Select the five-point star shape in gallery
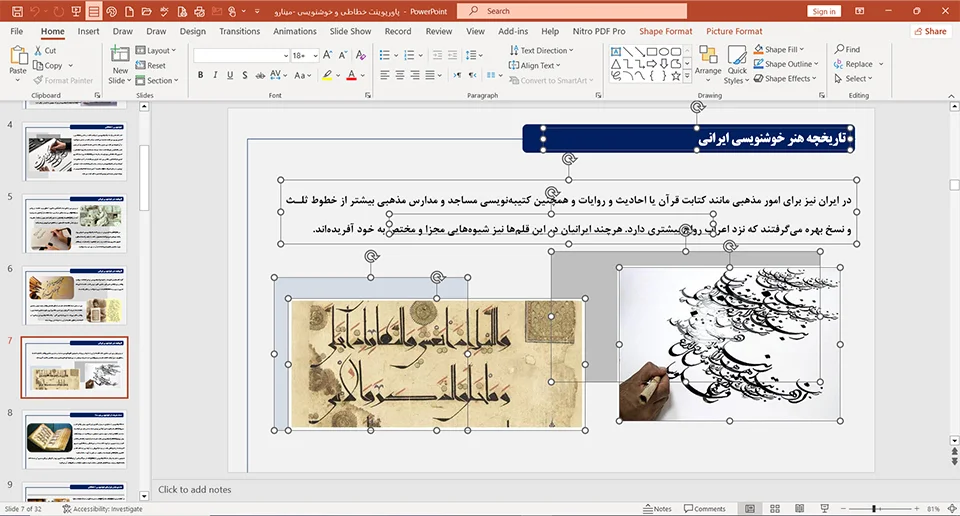The width and height of the screenshot is (960, 516). [676, 76]
